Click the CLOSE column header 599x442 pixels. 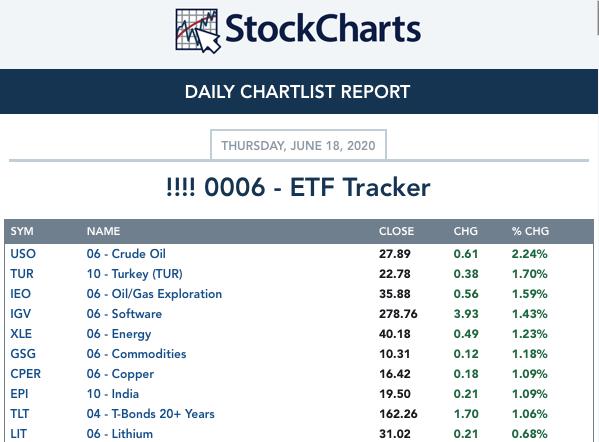396,231
